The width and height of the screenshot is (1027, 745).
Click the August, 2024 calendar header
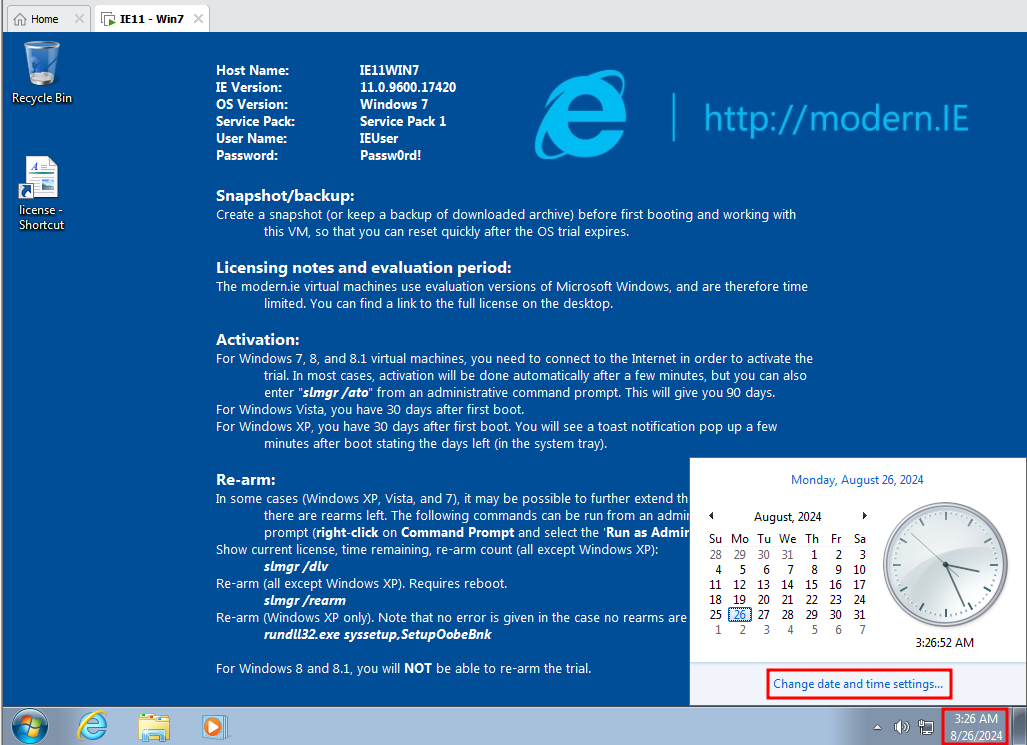787,516
